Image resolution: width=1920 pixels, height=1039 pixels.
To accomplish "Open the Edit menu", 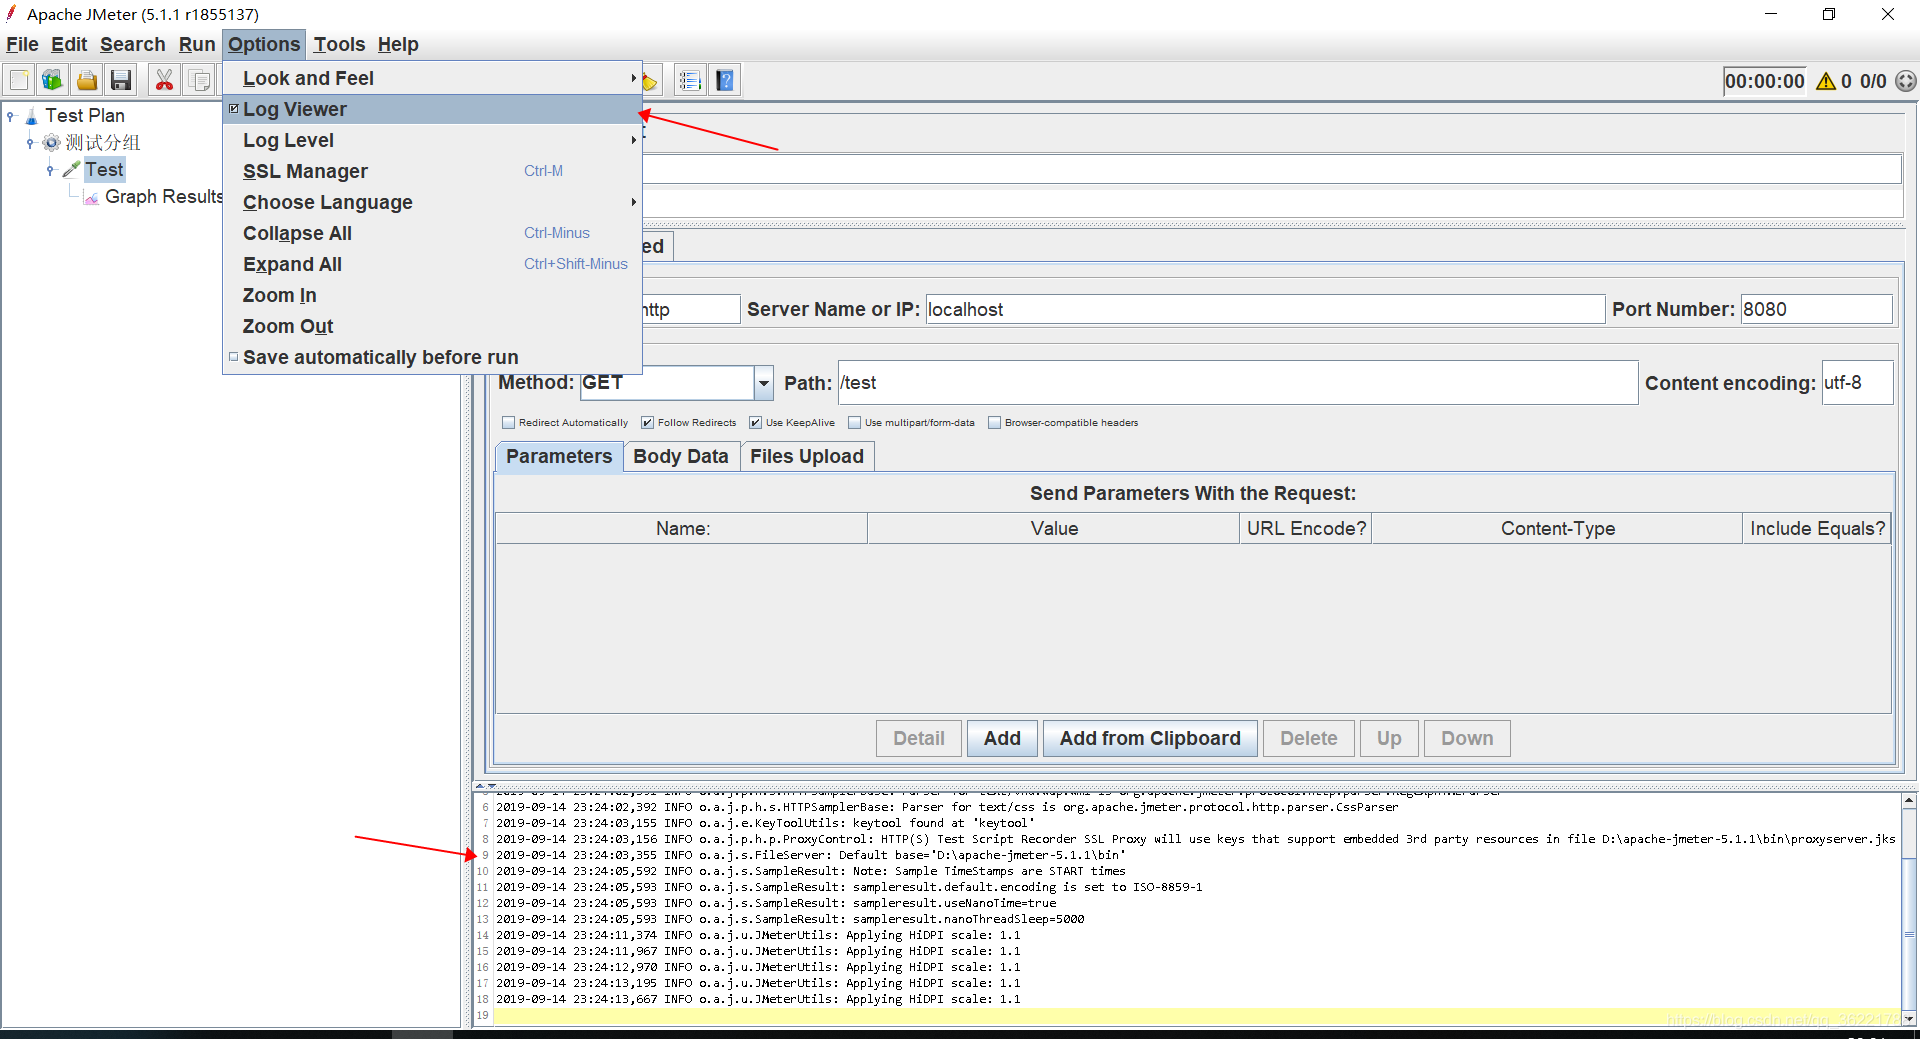I will pos(69,44).
